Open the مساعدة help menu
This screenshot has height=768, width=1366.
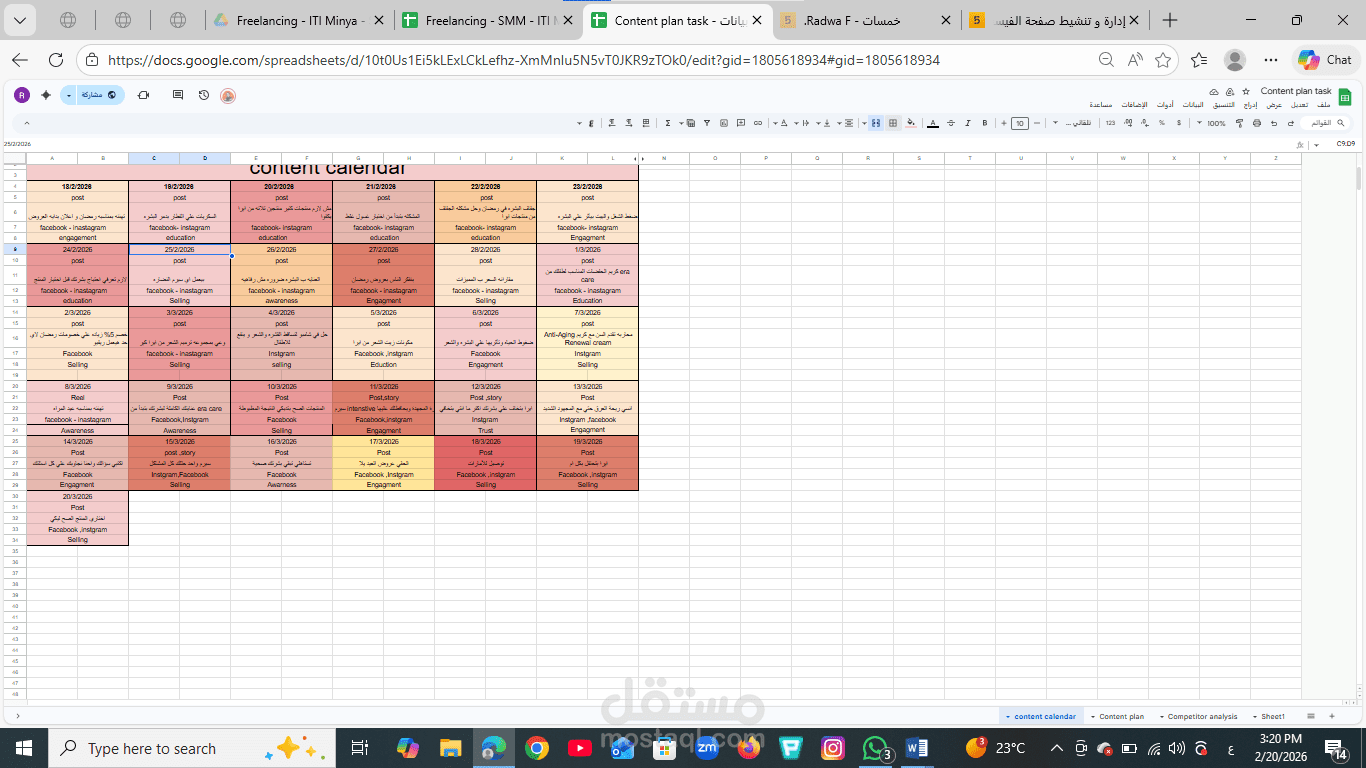(1101, 105)
